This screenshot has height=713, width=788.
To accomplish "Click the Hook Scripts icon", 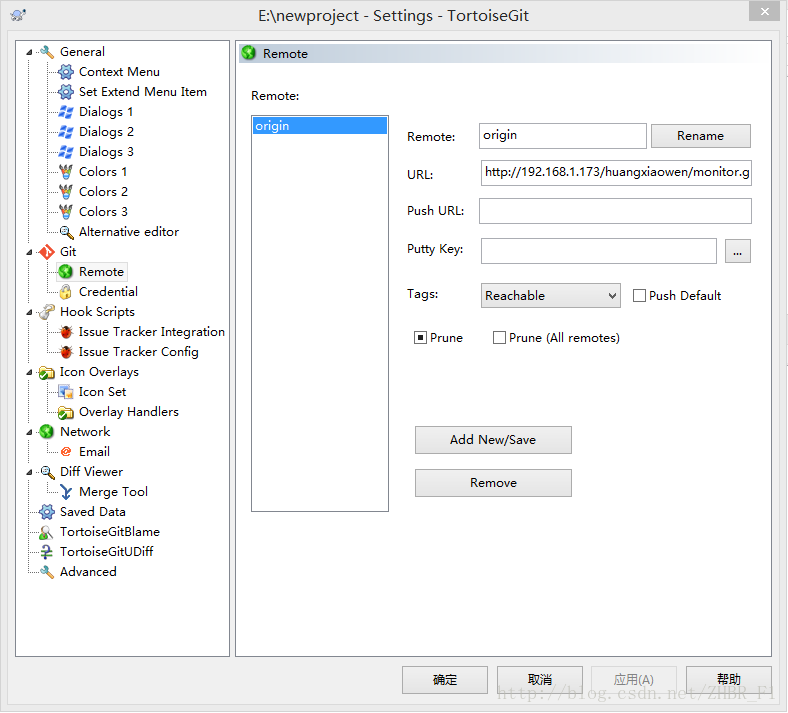I will (x=47, y=312).
